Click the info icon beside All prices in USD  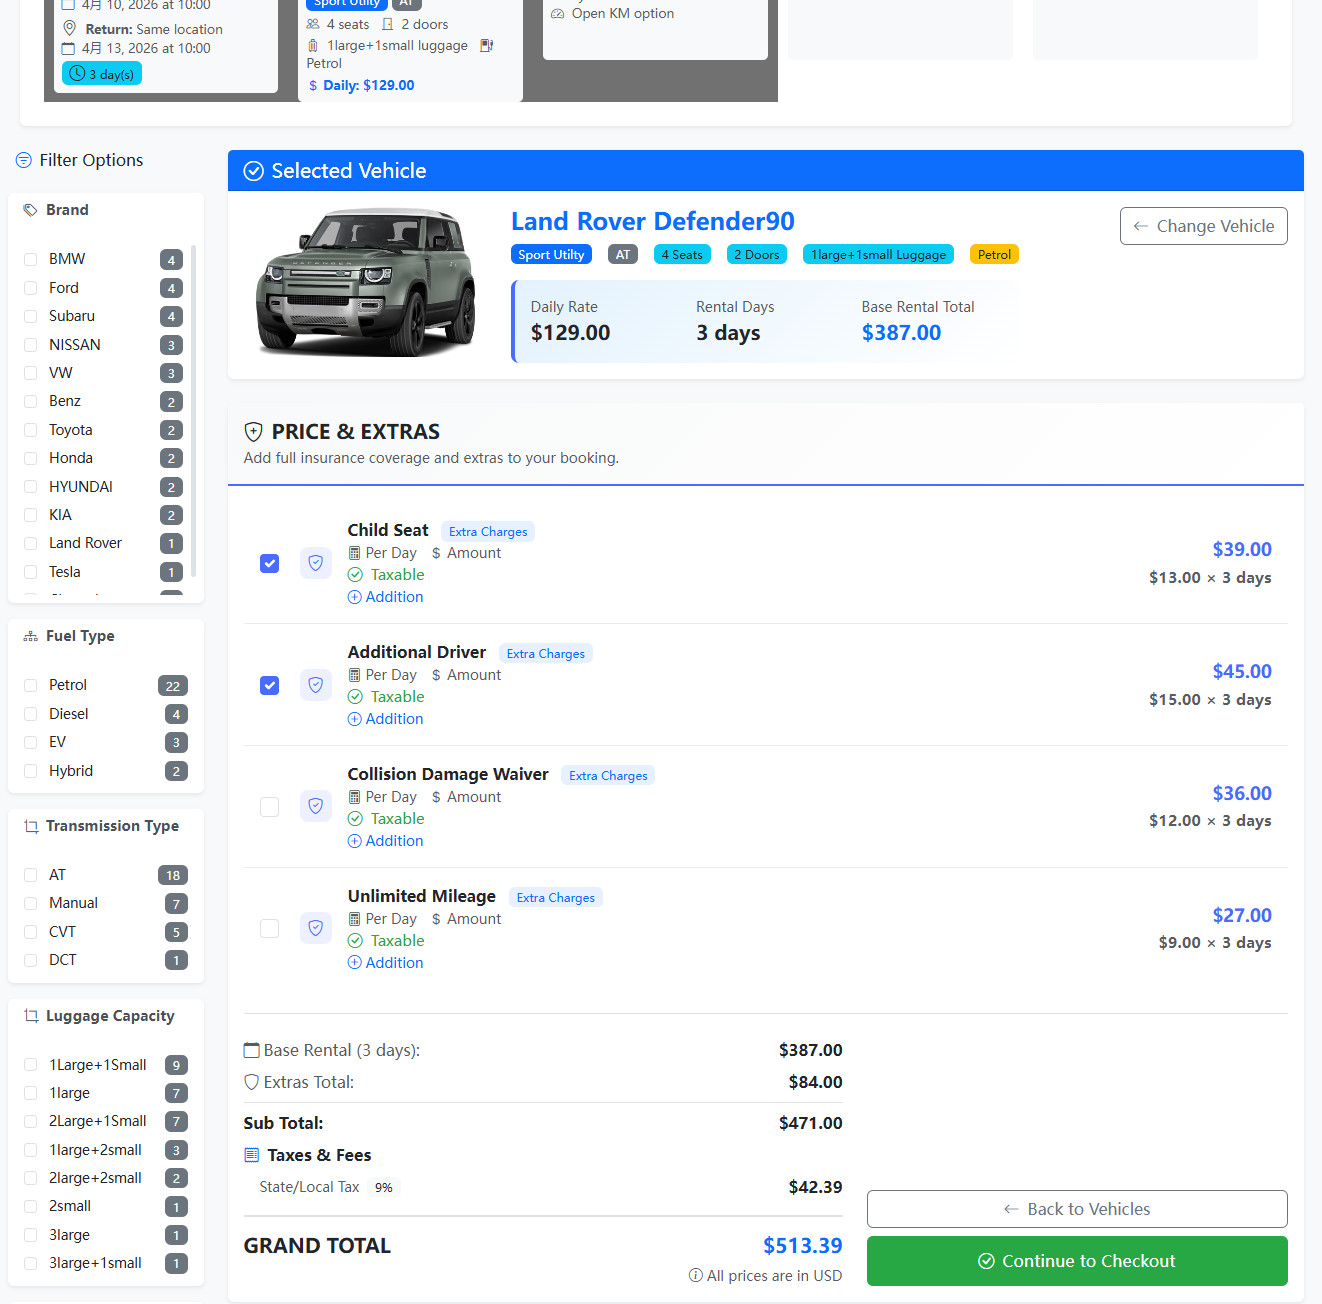tap(695, 1276)
